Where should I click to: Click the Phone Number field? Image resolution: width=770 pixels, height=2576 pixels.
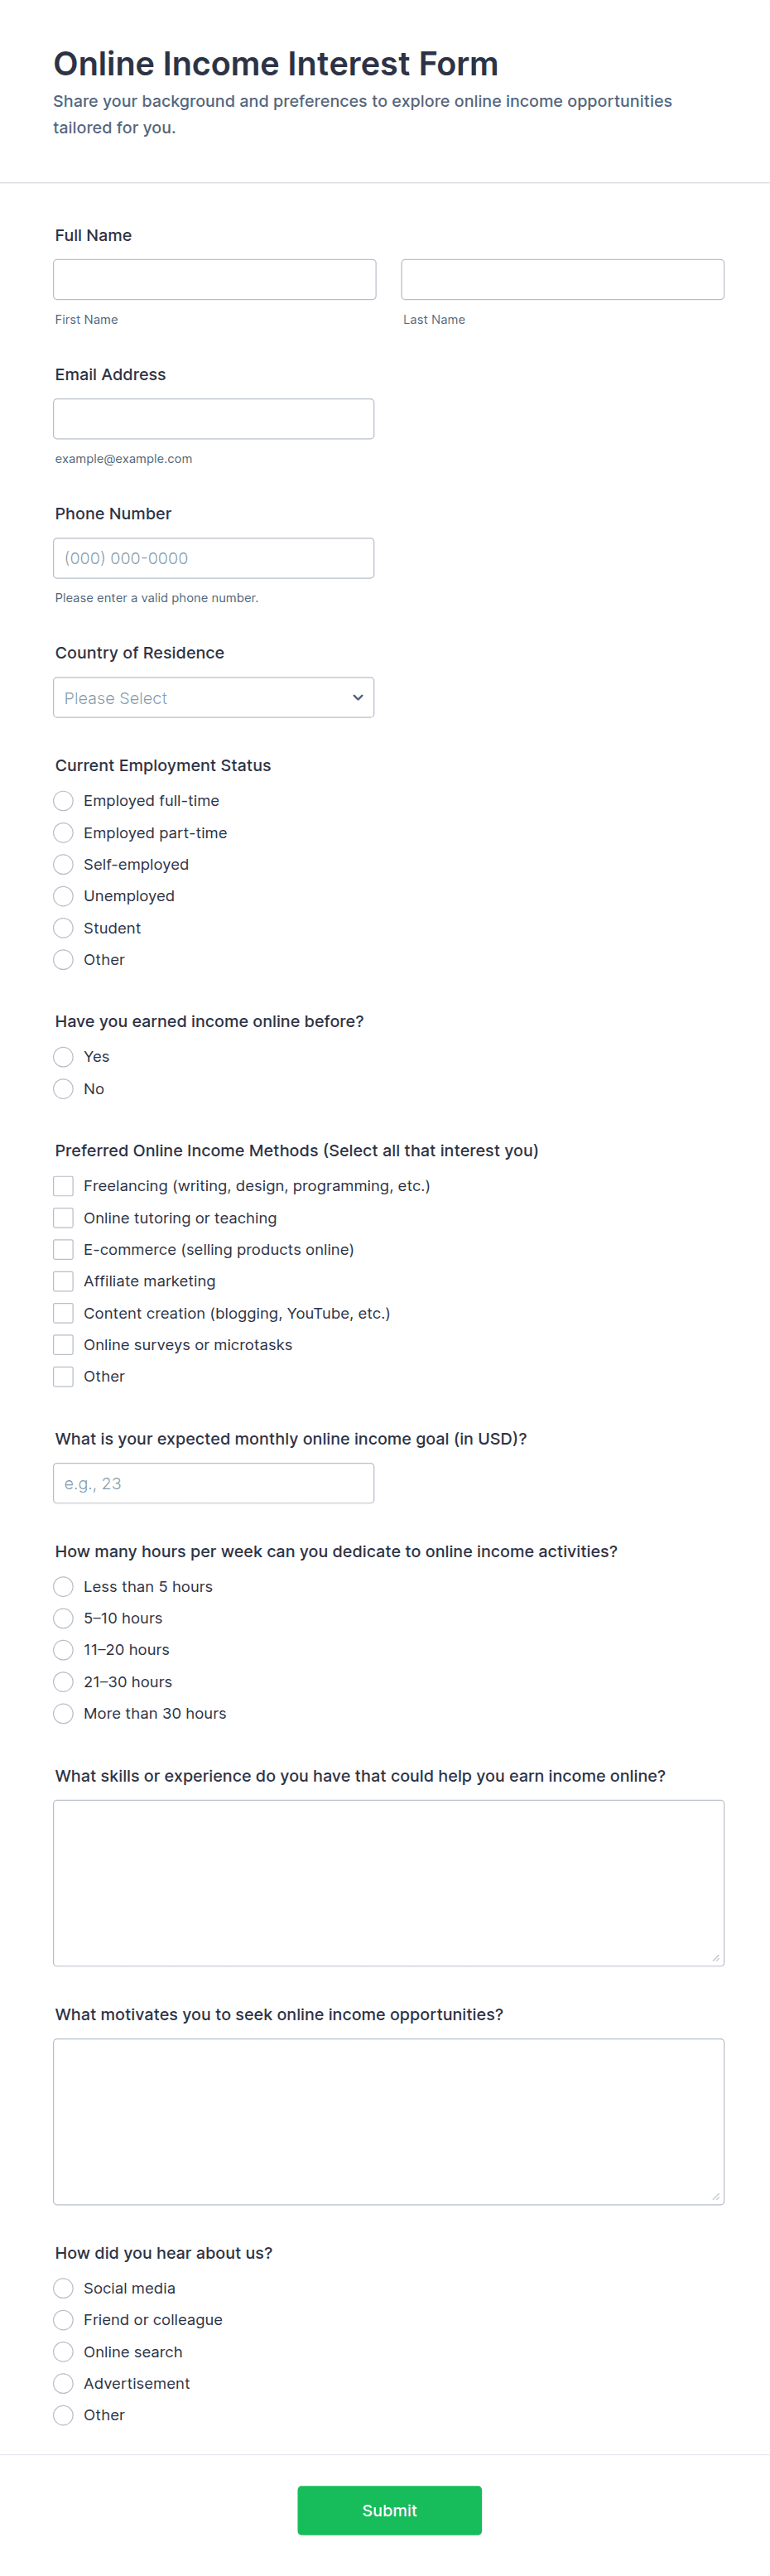213,558
